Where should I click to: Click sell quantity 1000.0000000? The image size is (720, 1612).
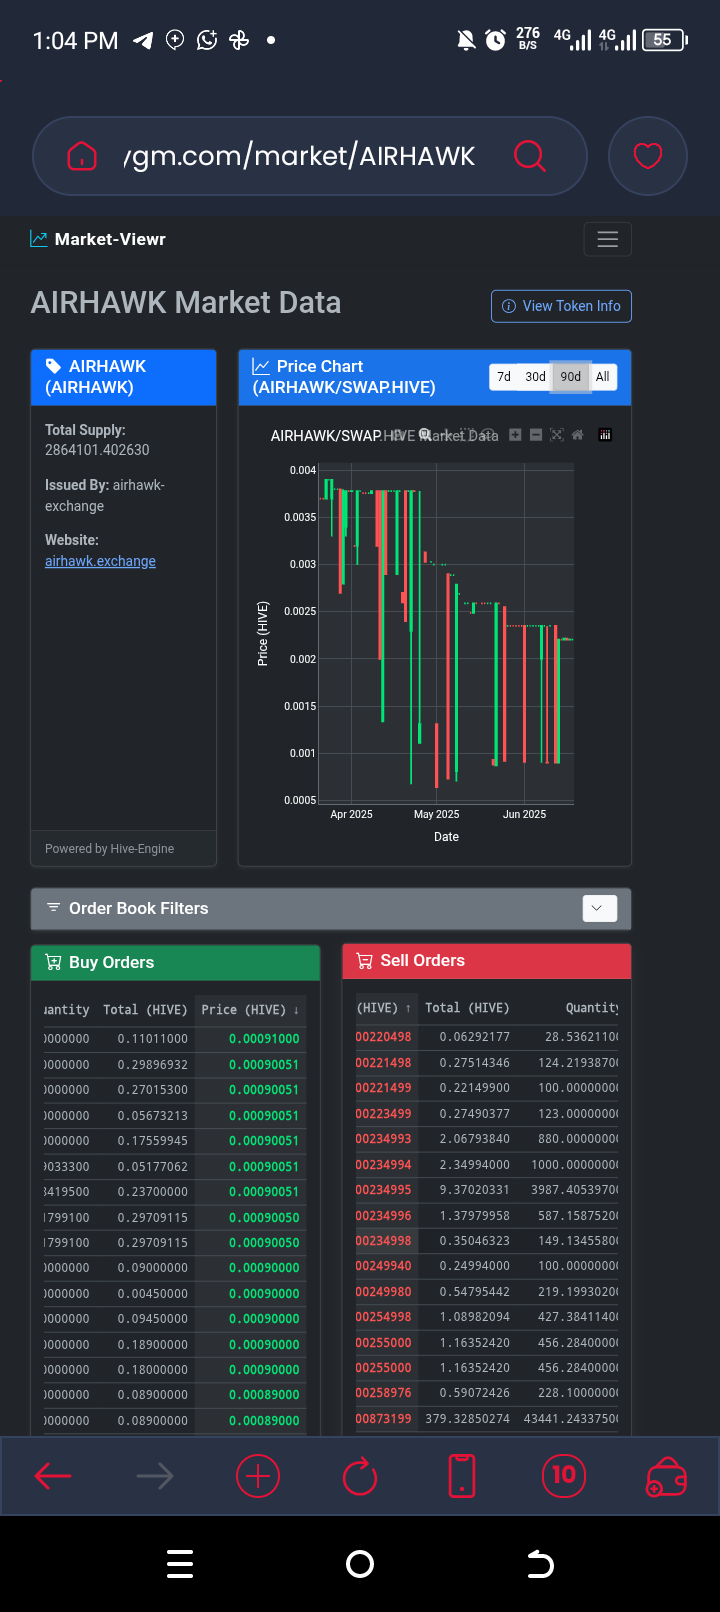click(x=575, y=1165)
